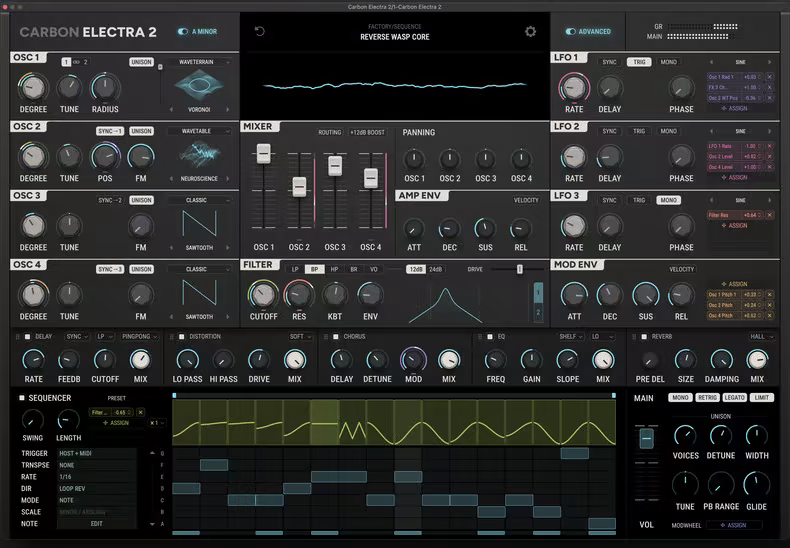Open the reverb HALL type dropdown
This screenshot has height=548, width=790.
pyautogui.click(x=761, y=336)
